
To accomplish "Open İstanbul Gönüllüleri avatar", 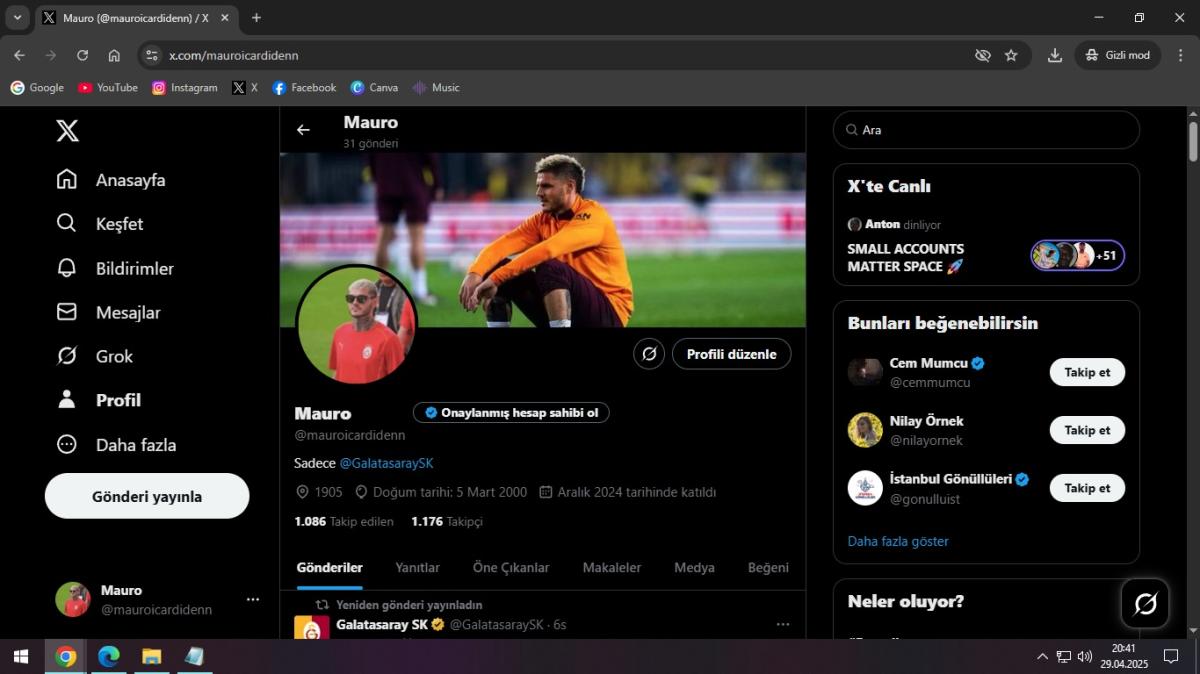I will point(865,488).
